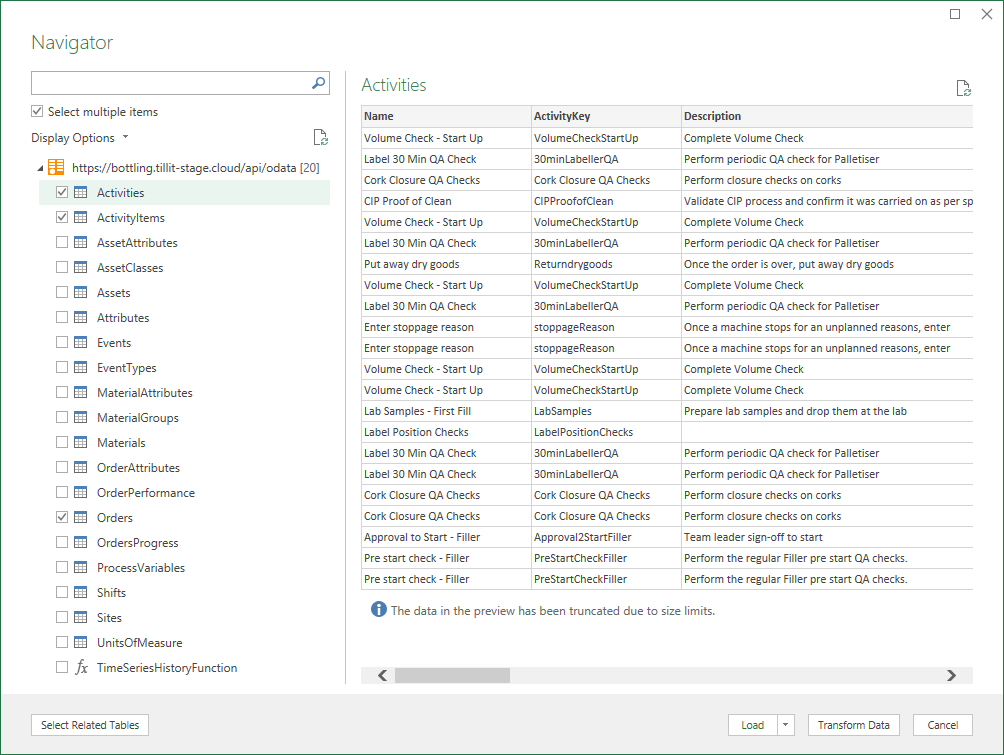Tick the Assets table checkbox
The height and width of the screenshot is (755, 1004).
(x=63, y=293)
